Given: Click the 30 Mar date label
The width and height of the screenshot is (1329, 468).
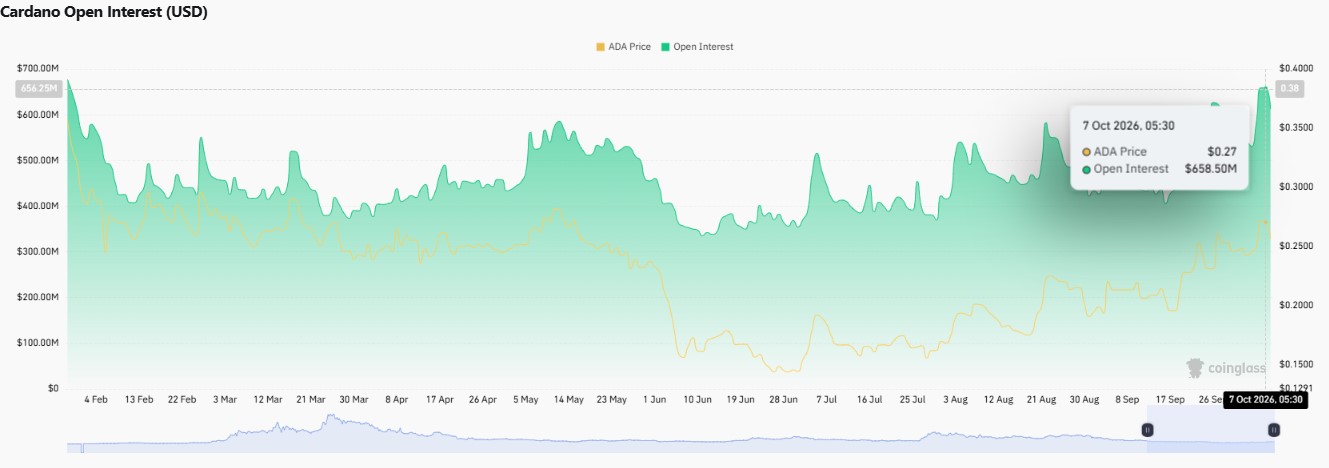Looking at the screenshot, I should coord(354,399).
